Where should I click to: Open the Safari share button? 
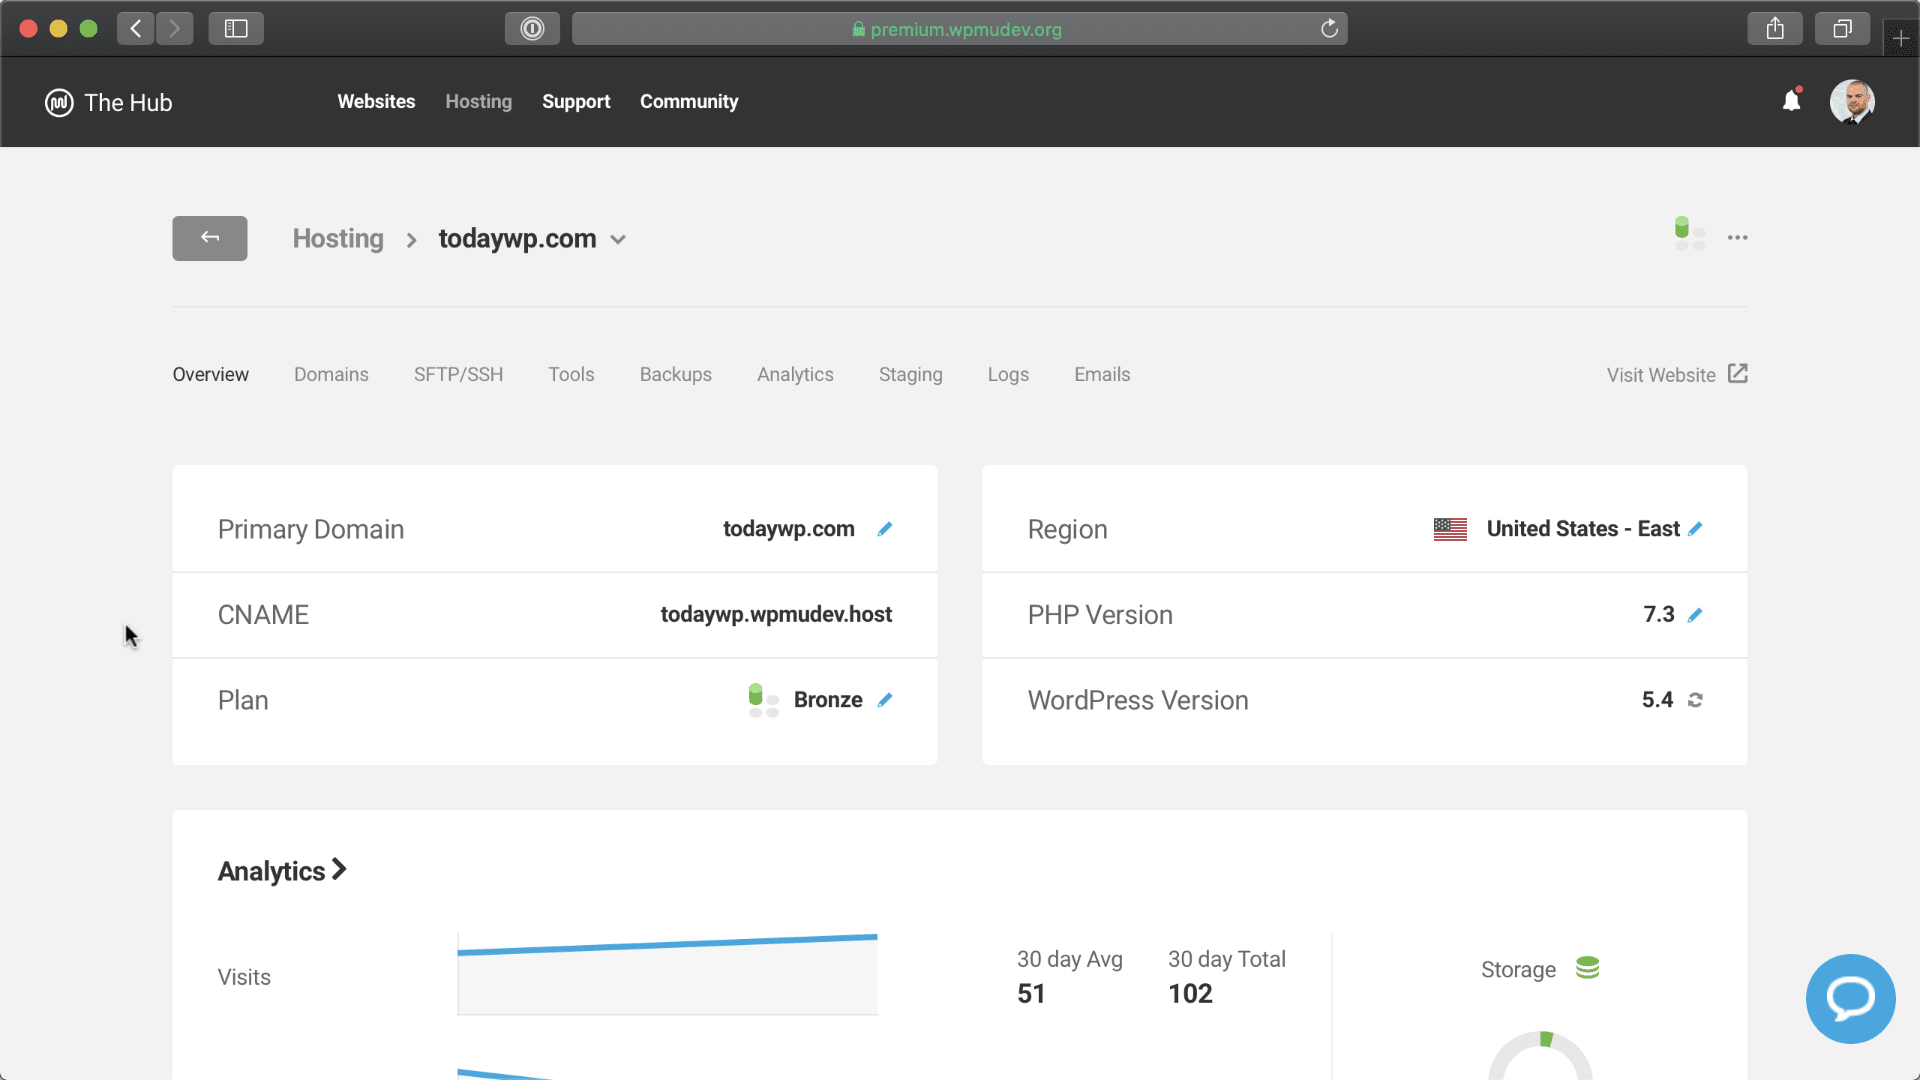1775,28
